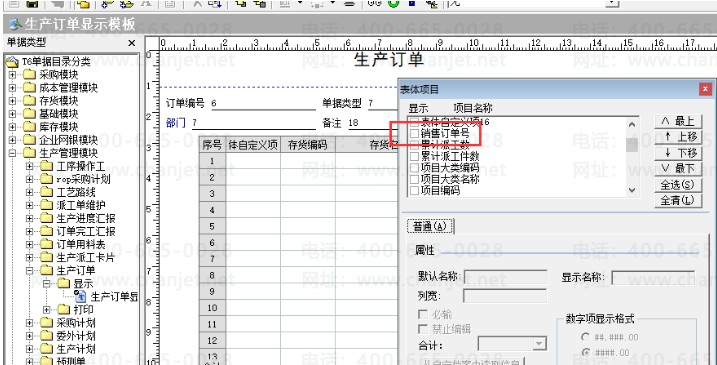Close the 单据类型 side panel
717x365 pixels.
coord(132,43)
